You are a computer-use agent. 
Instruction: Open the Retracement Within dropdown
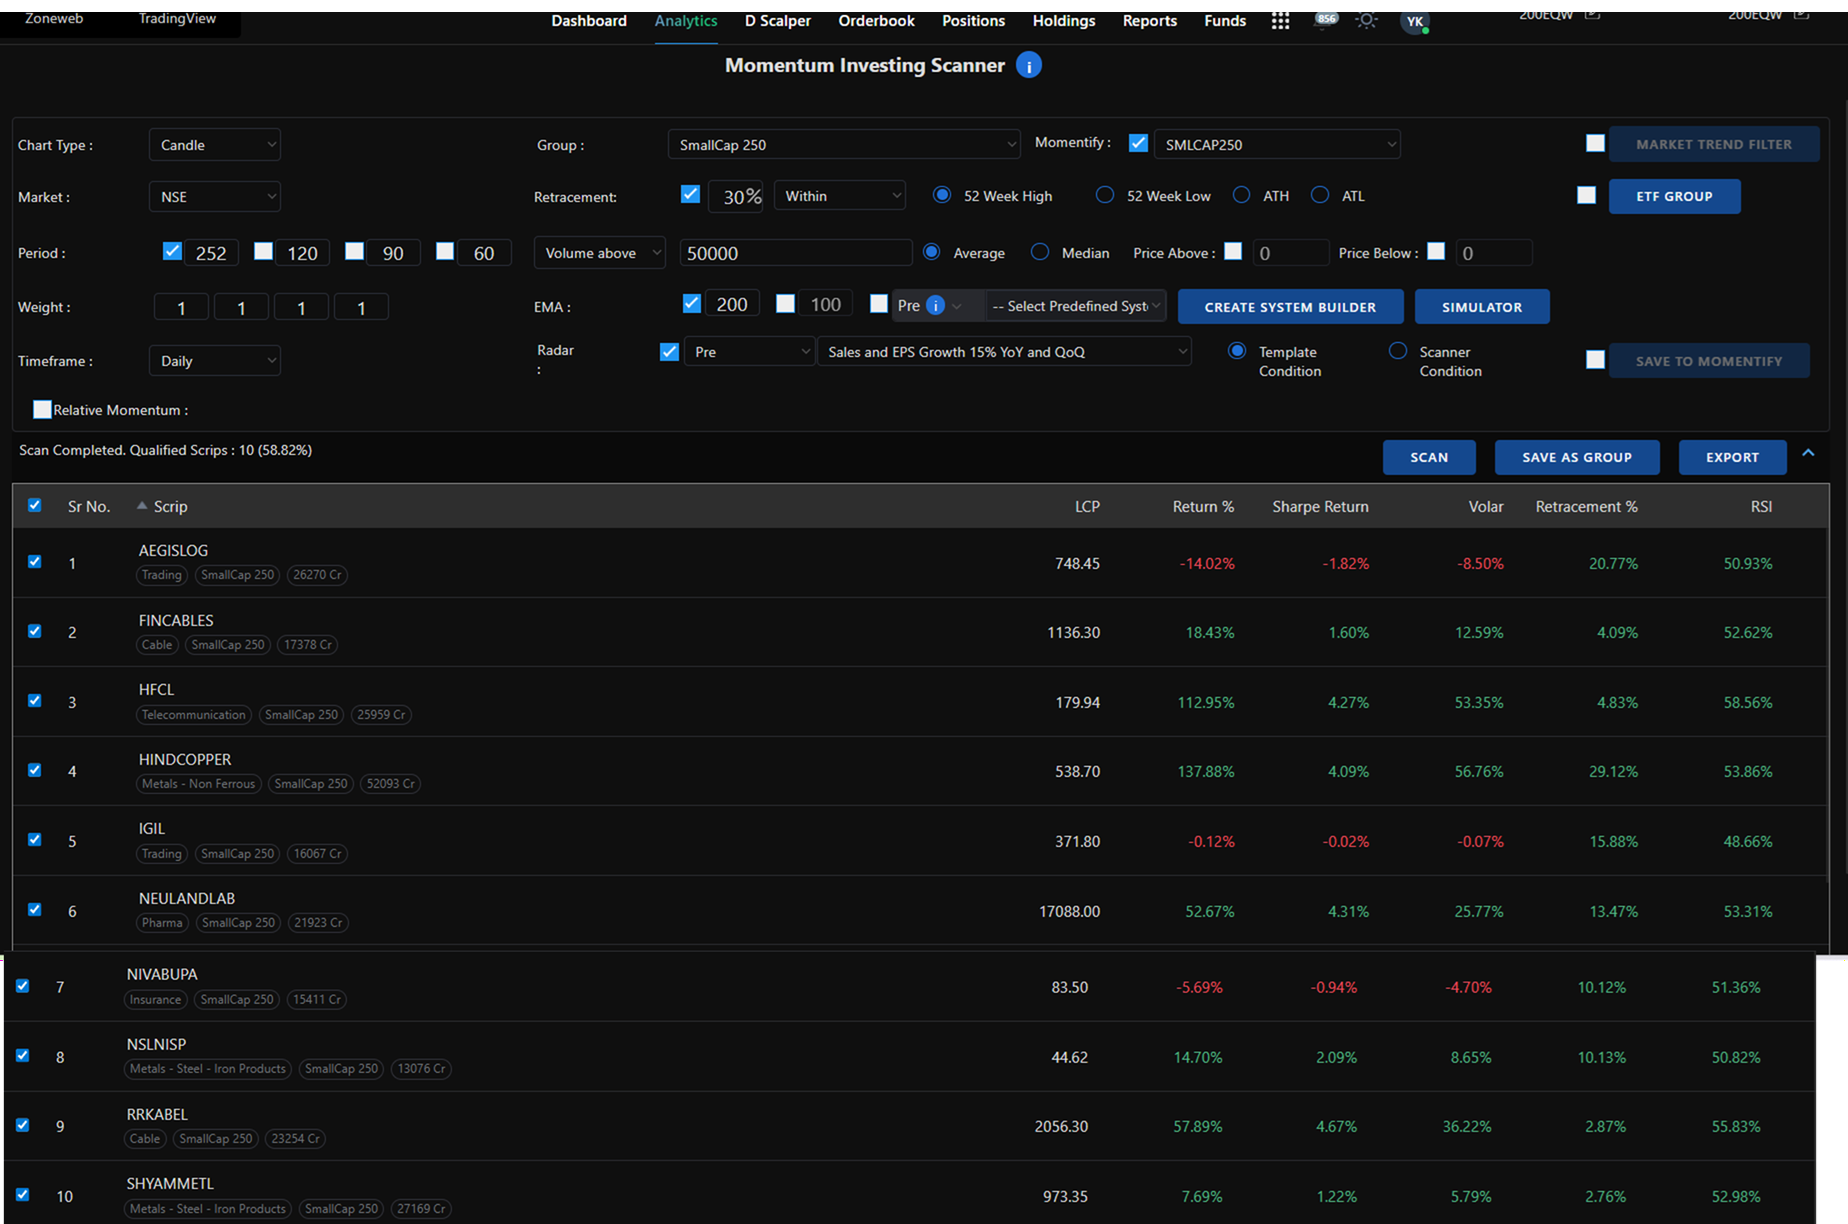pyautogui.click(x=840, y=196)
